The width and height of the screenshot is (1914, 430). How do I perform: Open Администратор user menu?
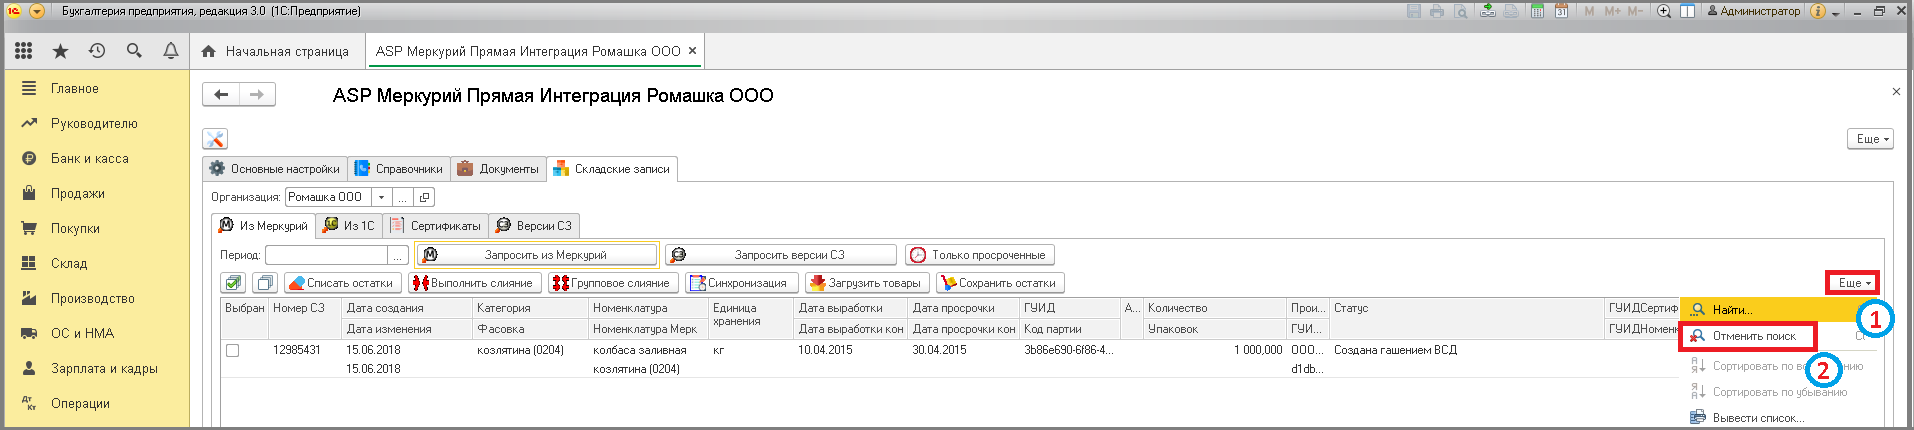1752,11
